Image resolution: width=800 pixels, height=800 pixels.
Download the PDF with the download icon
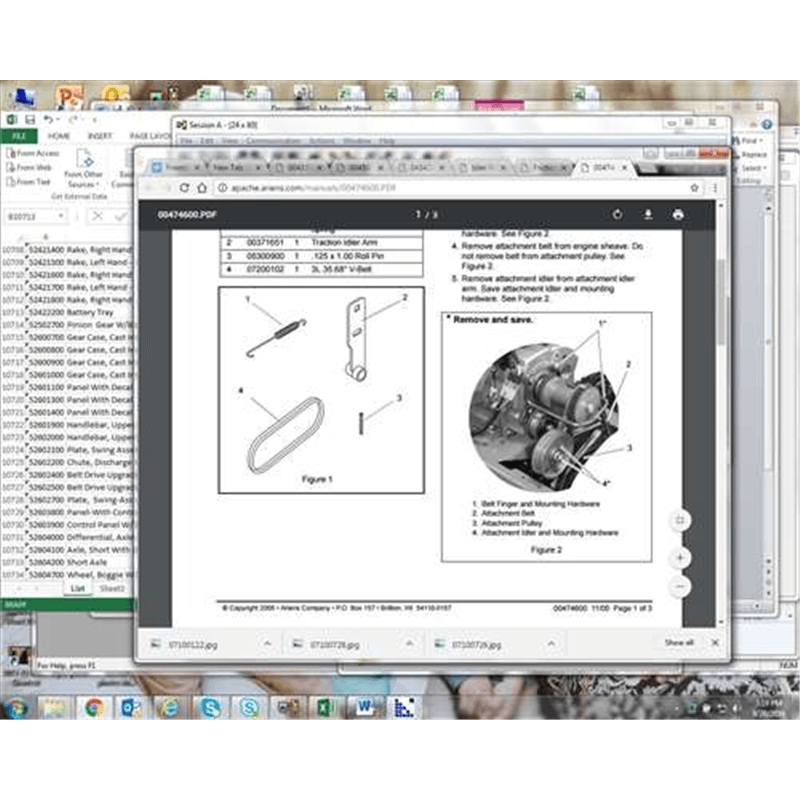648,214
